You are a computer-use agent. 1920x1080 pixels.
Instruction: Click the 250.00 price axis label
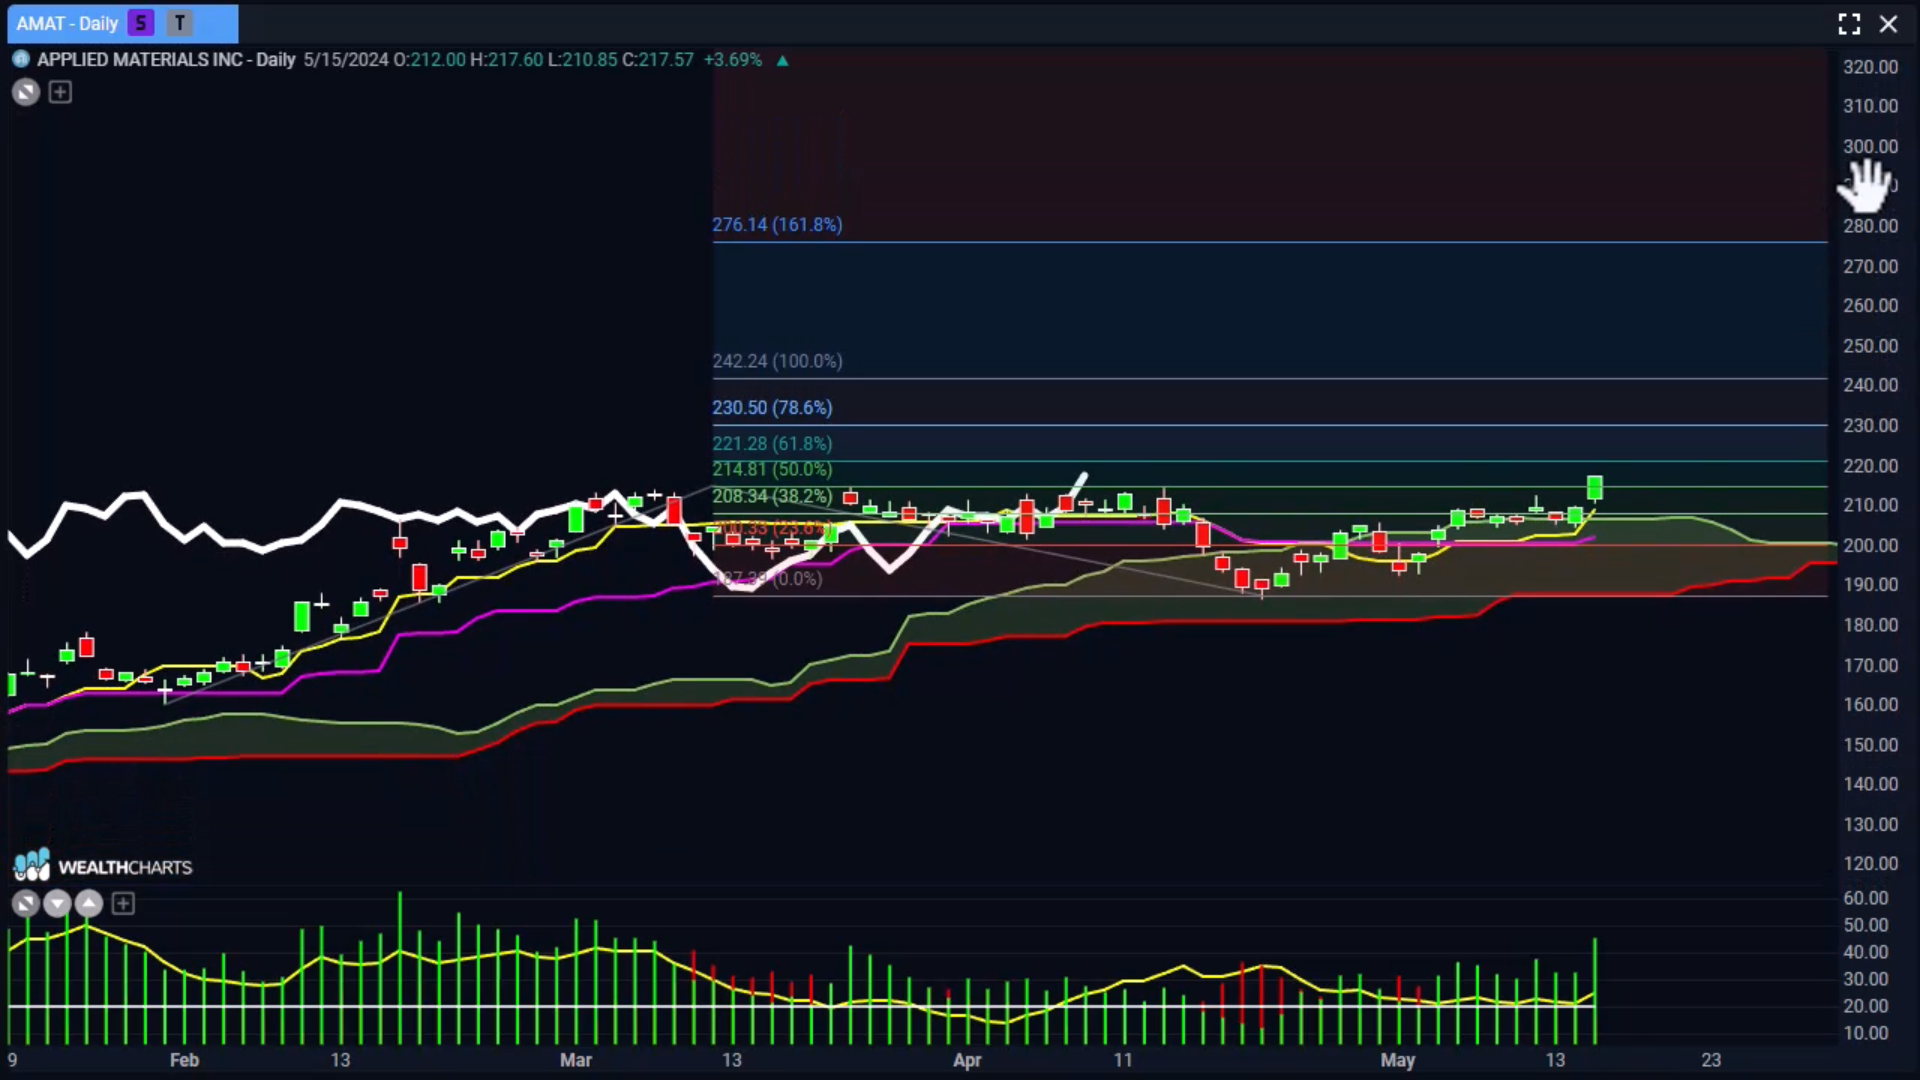(1870, 346)
